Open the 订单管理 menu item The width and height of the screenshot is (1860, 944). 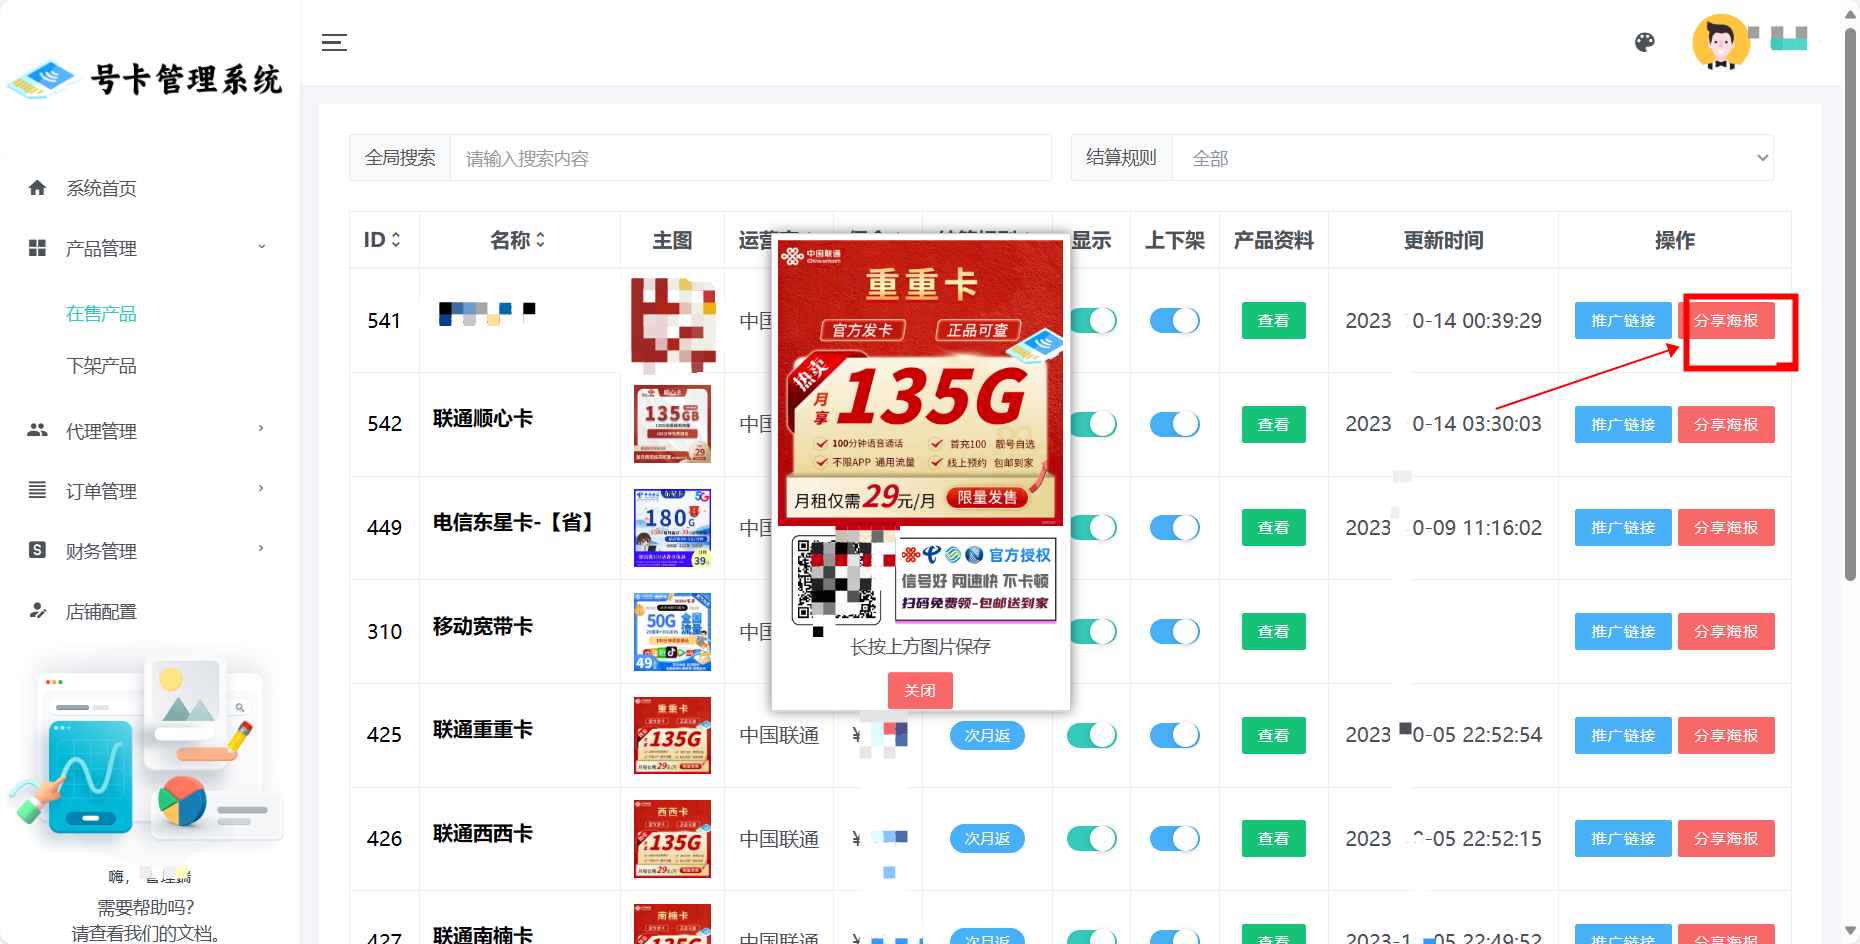101,491
